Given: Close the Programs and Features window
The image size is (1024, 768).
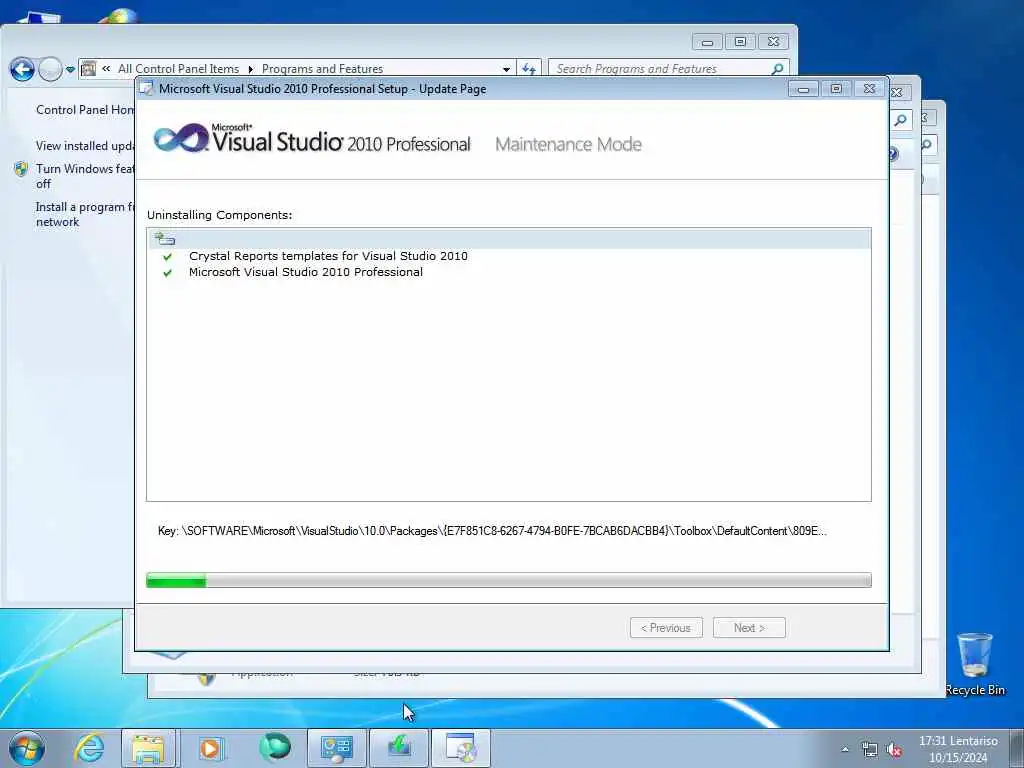Looking at the screenshot, I should pos(773,42).
